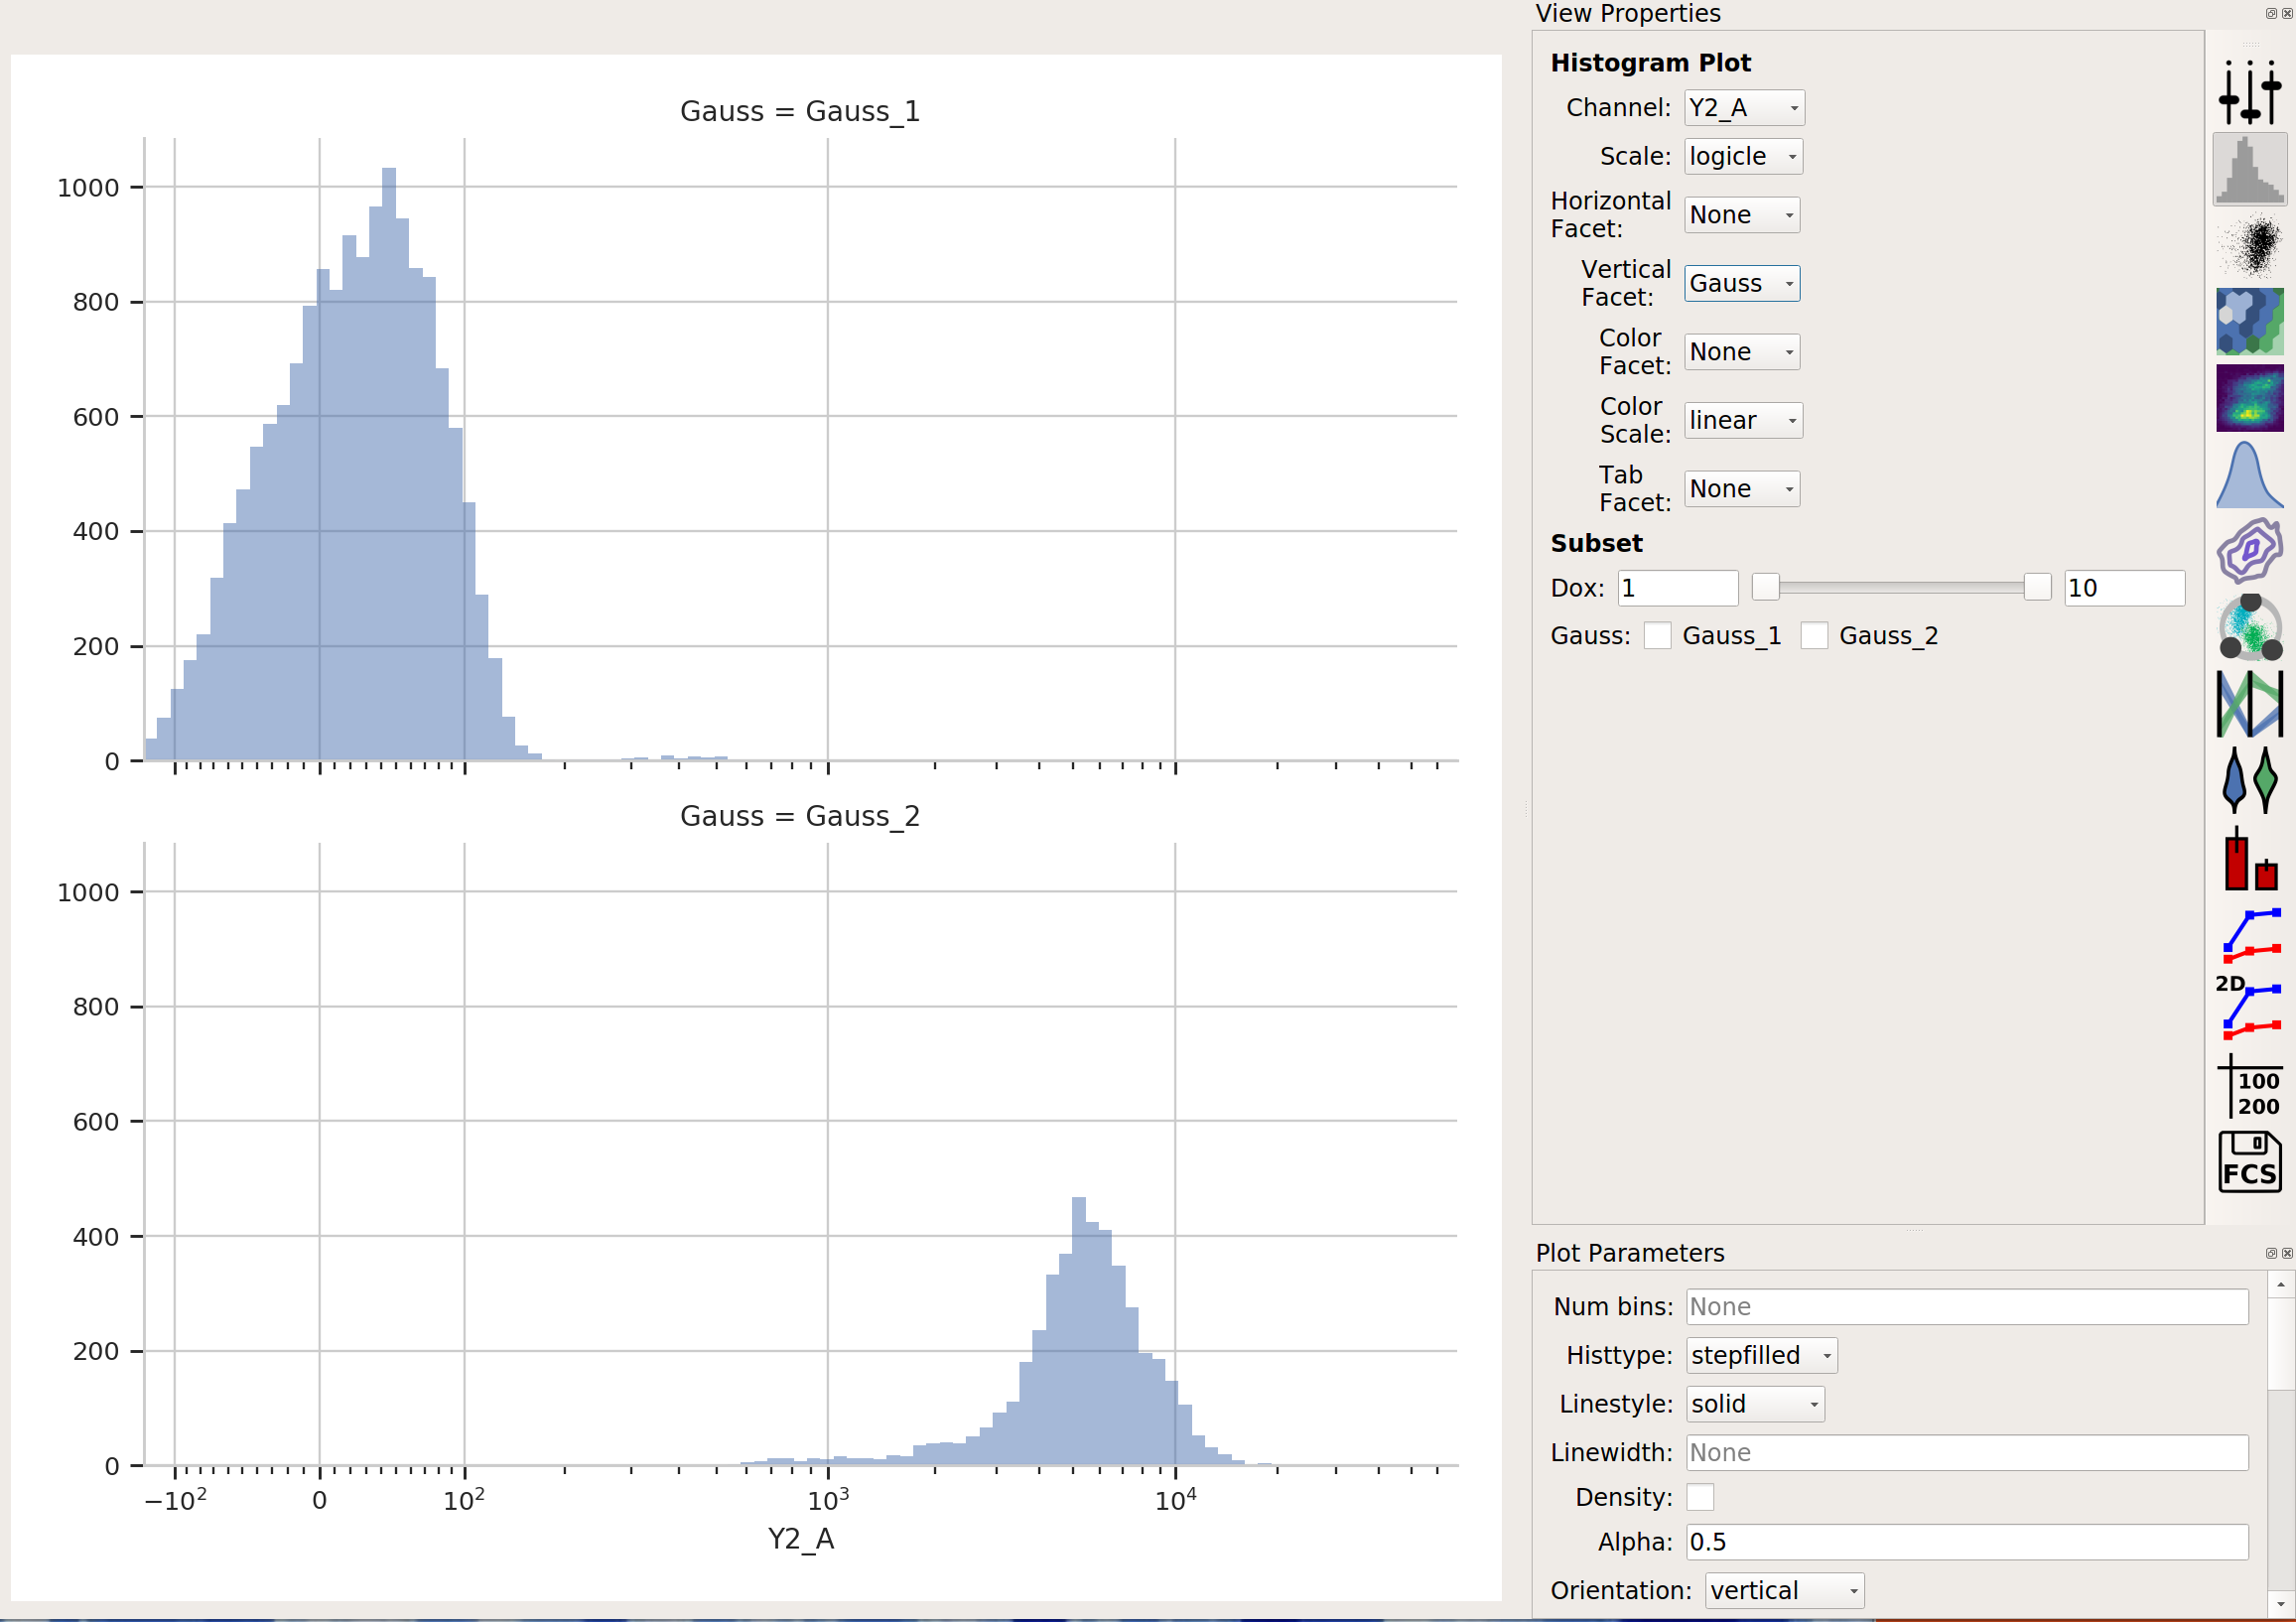
Task: Click the Num bins input field
Action: coord(1967,1307)
